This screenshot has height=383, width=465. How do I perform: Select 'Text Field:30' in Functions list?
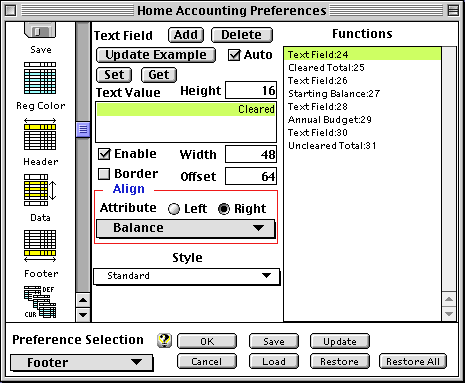(363, 132)
